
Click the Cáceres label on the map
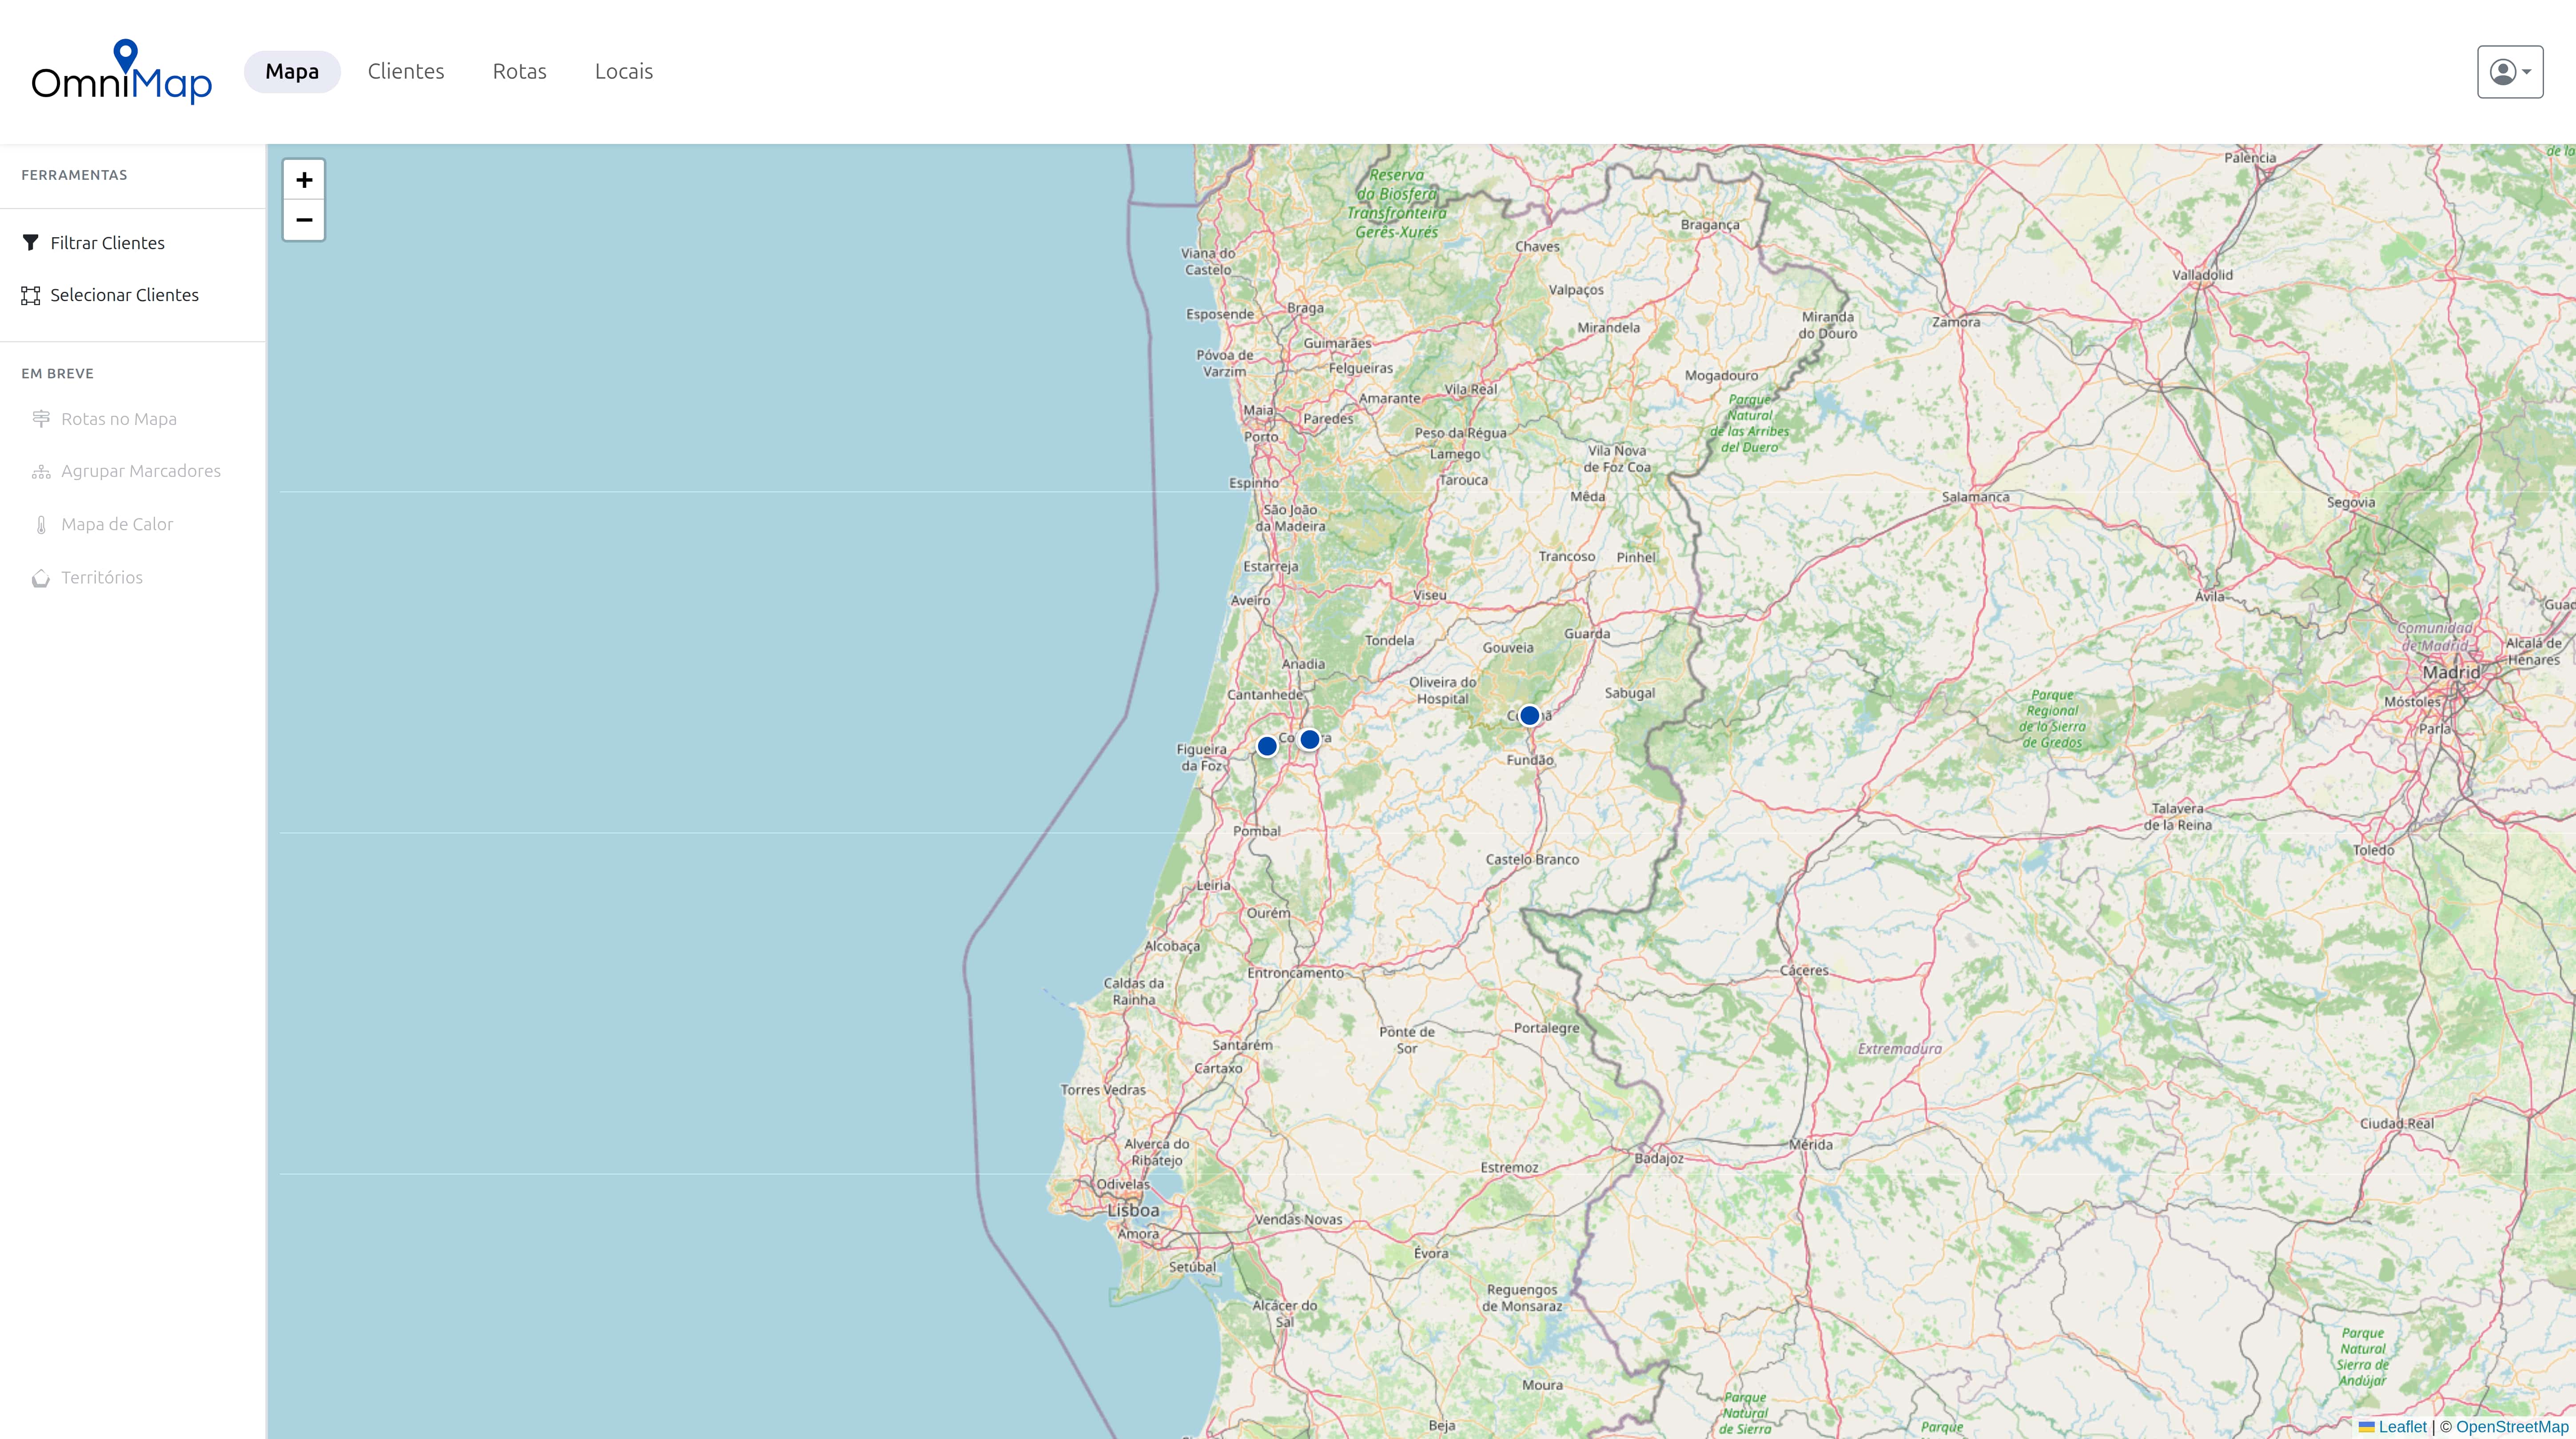[x=1804, y=971]
